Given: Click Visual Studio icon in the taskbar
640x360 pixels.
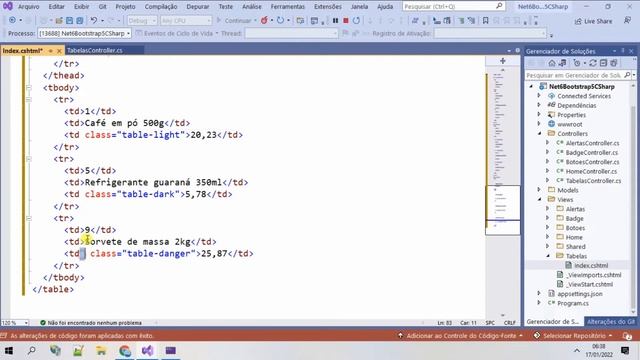Looking at the screenshot, I should point(148,351).
